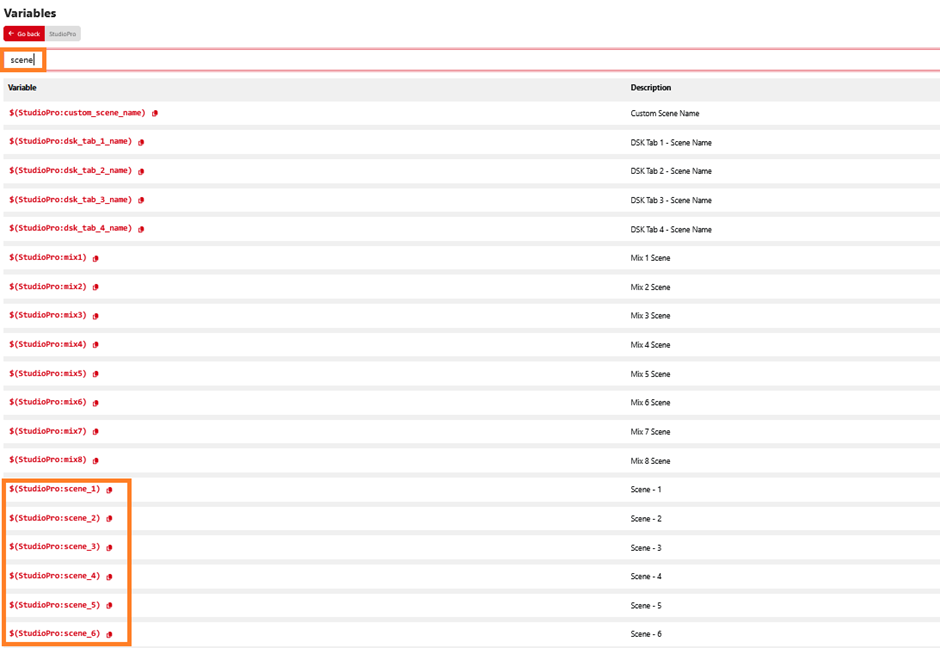Screen dimensions: 940x648
Task: Copy the mix5 variable to clipboard
Action: (95, 373)
